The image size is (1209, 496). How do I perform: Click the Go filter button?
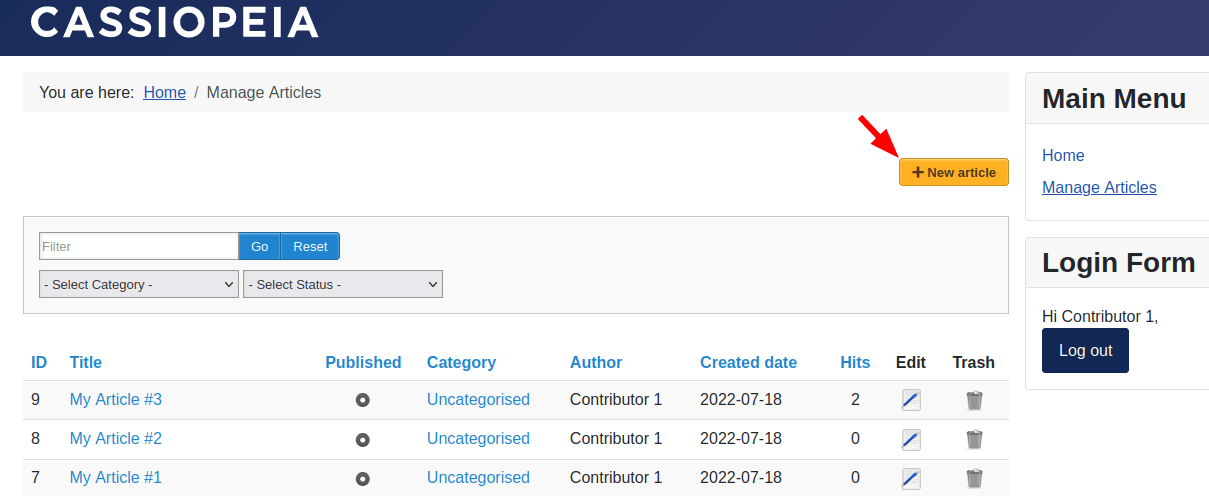(x=260, y=246)
